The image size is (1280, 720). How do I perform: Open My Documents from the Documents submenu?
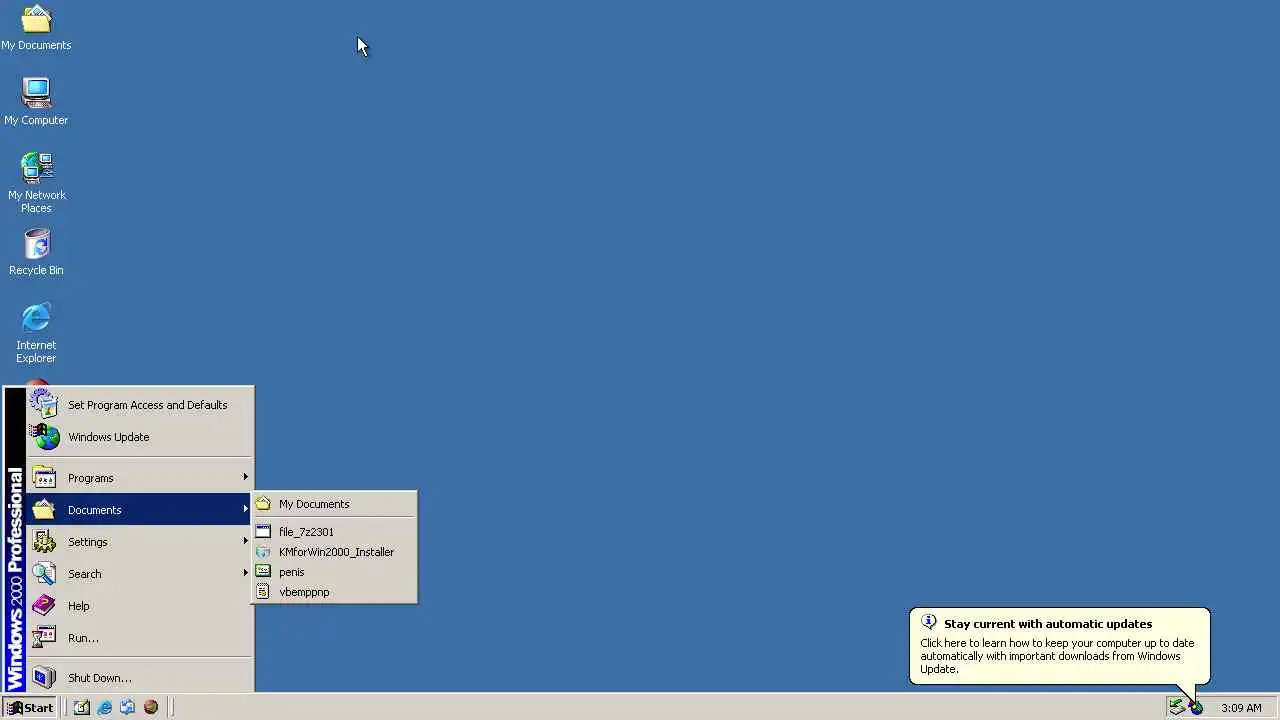point(334,504)
